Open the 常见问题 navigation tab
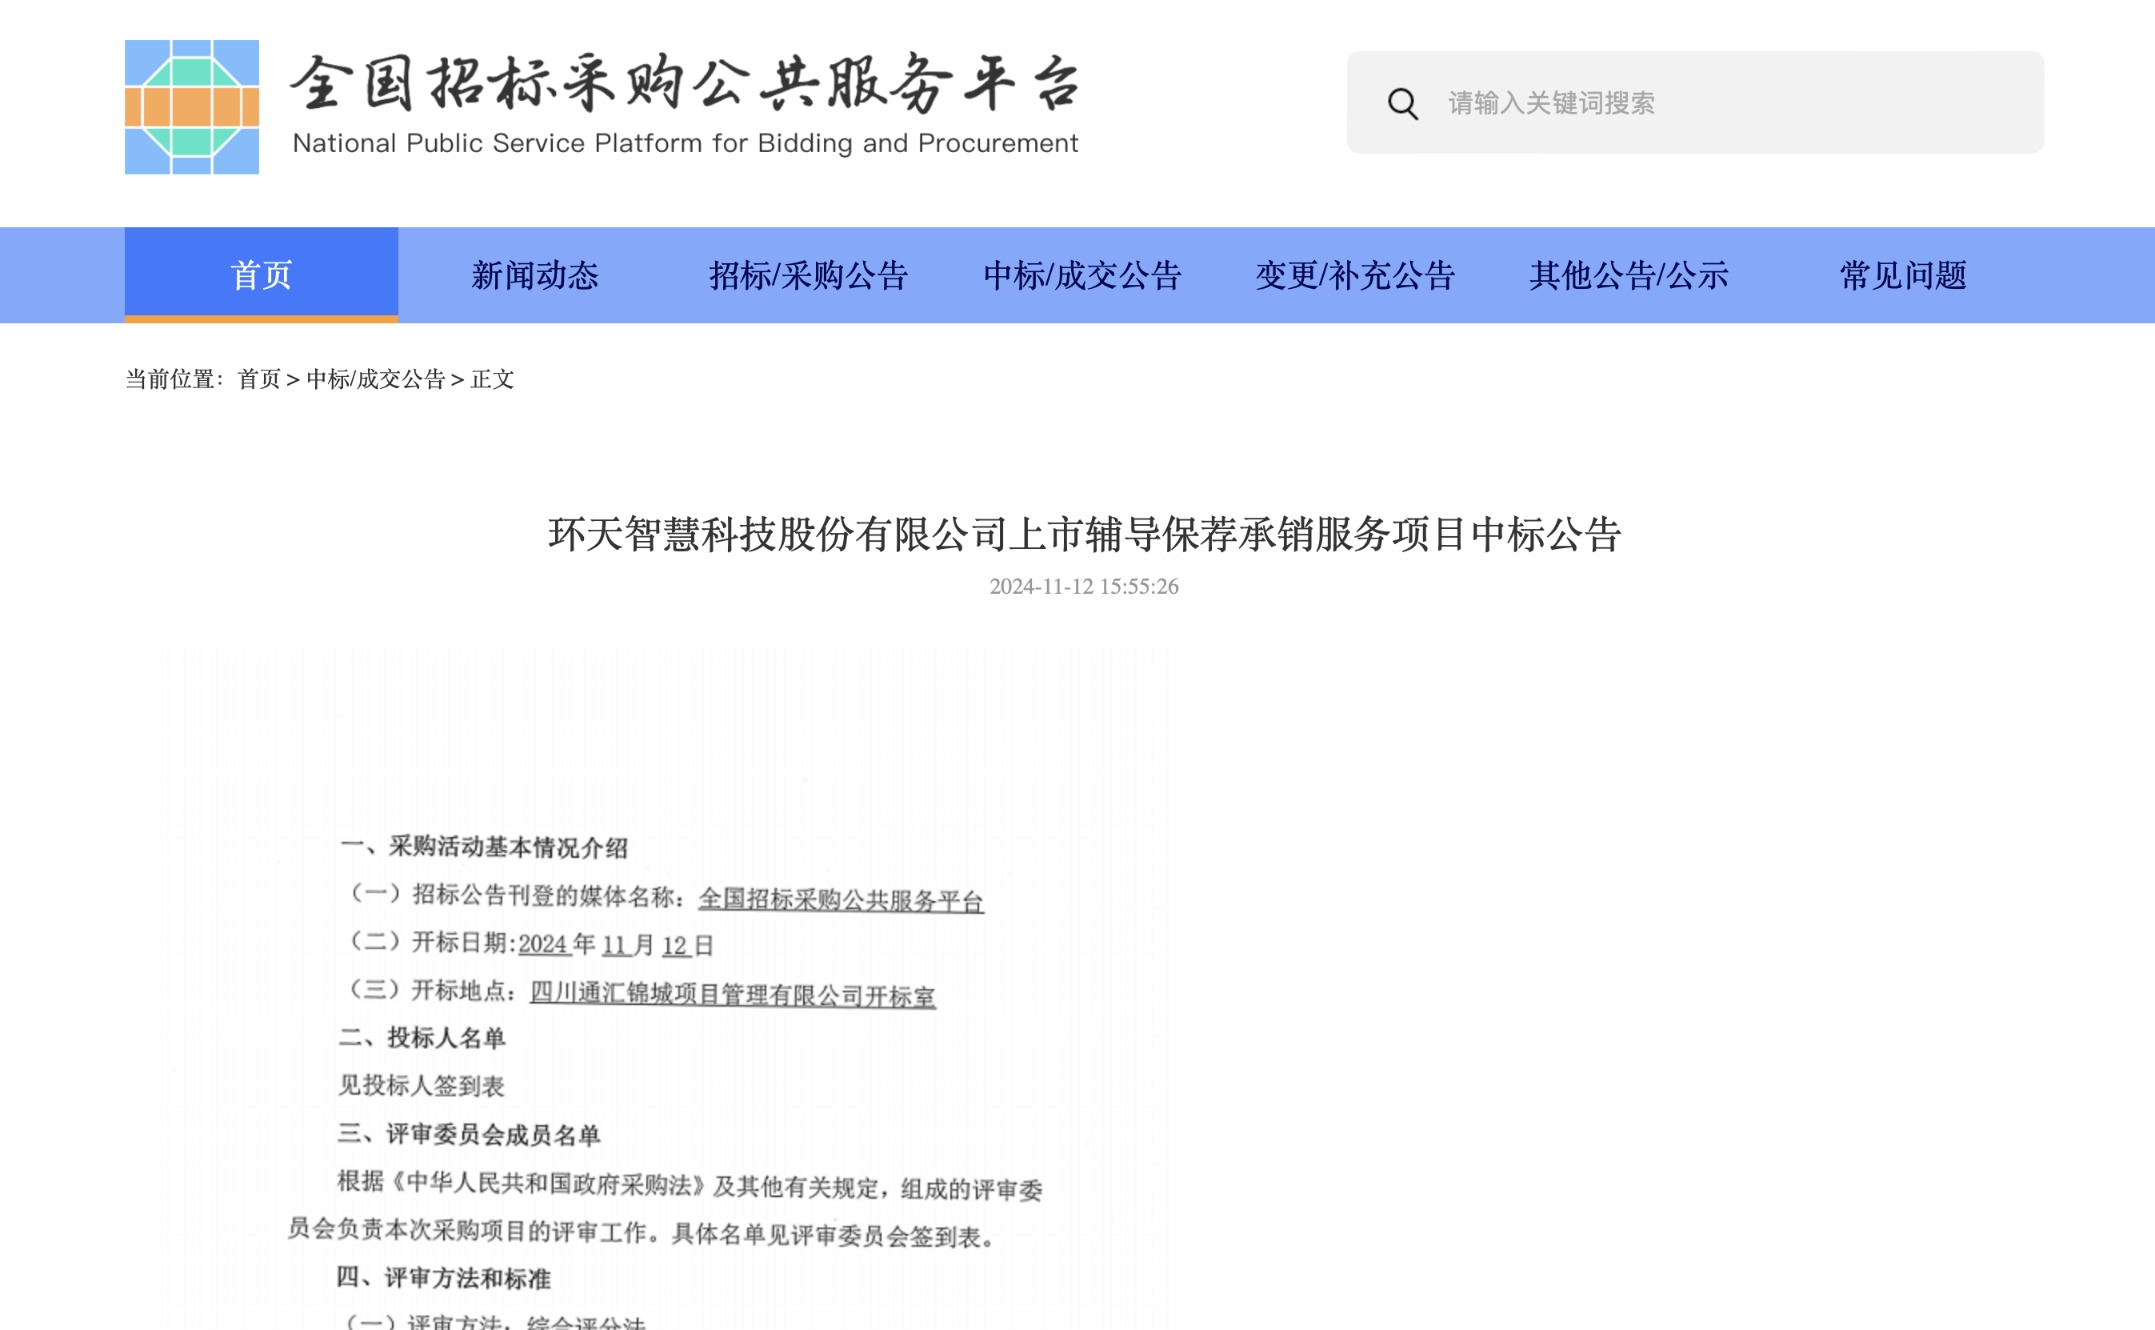 1903,275
